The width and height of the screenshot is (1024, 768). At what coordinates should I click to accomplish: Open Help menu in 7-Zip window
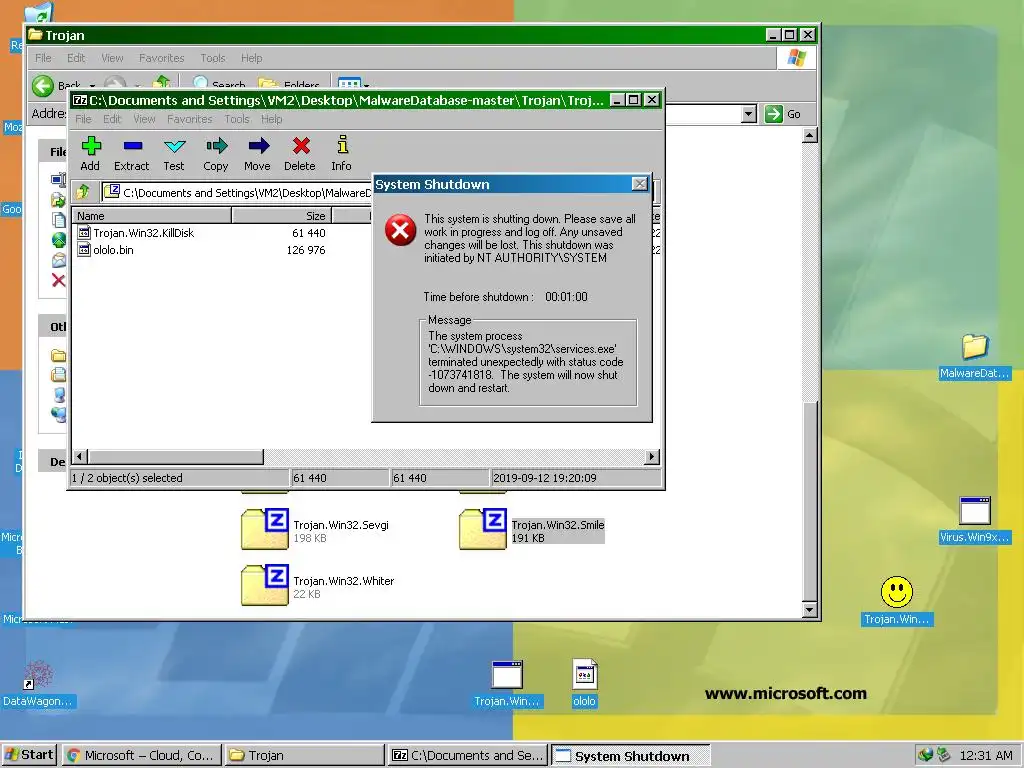[272, 119]
